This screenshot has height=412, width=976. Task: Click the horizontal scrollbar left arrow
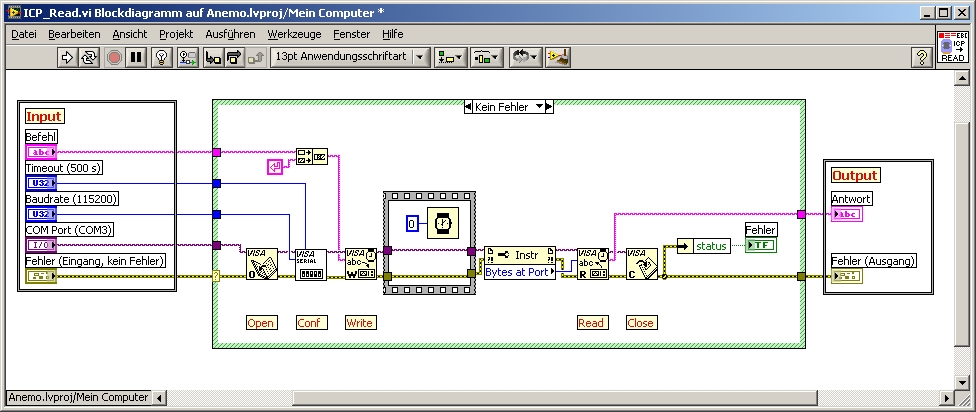click(159, 398)
